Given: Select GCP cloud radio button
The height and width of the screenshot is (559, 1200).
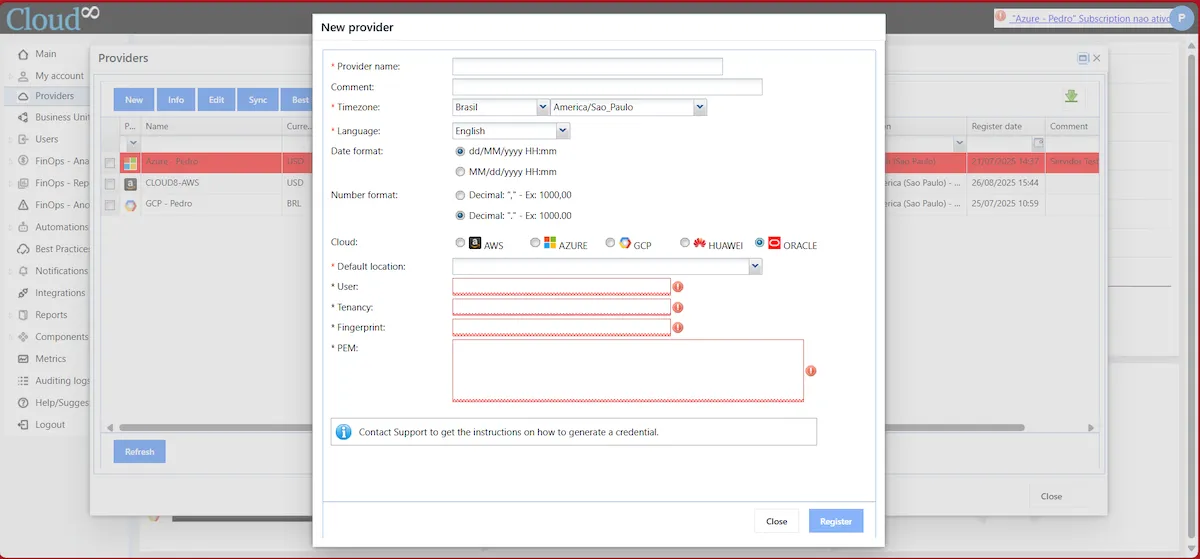Looking at the screenshot, I should click(x=610, y=243).
